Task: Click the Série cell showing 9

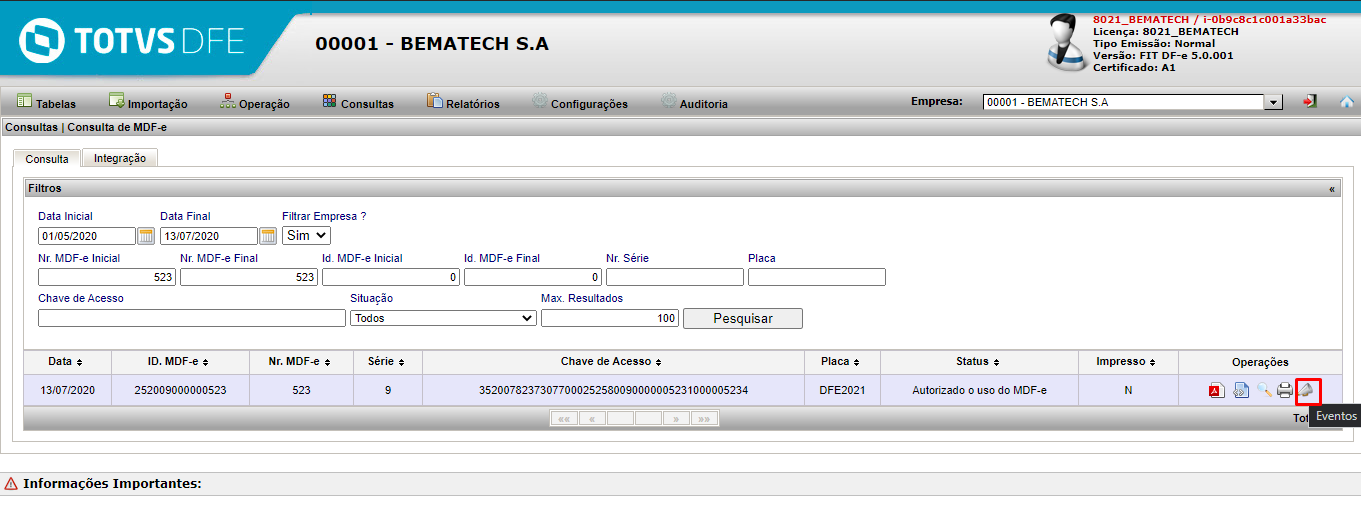Action: [x=388, y=390]
